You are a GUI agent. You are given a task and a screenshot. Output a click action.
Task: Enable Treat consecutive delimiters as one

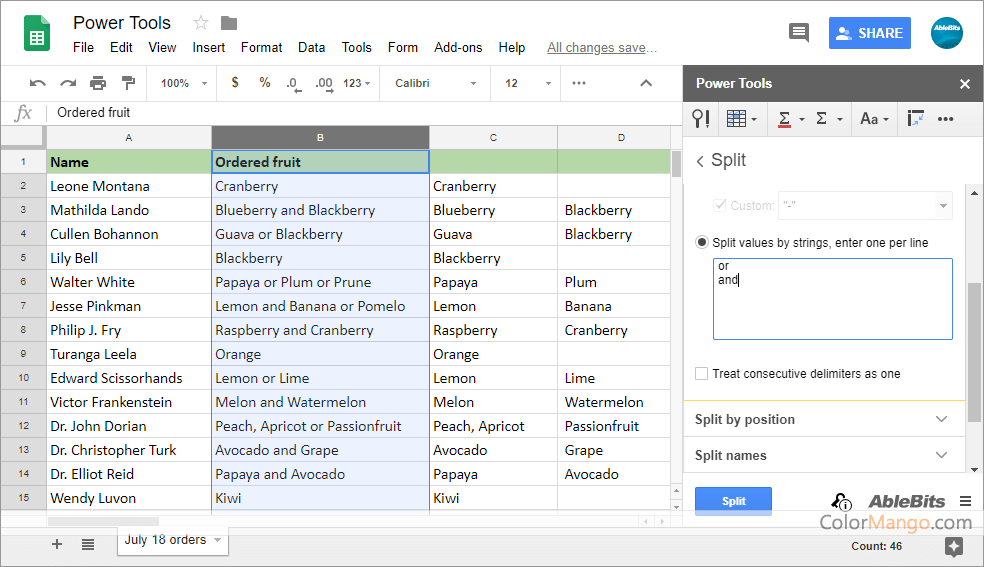click(x=702, y=374)
